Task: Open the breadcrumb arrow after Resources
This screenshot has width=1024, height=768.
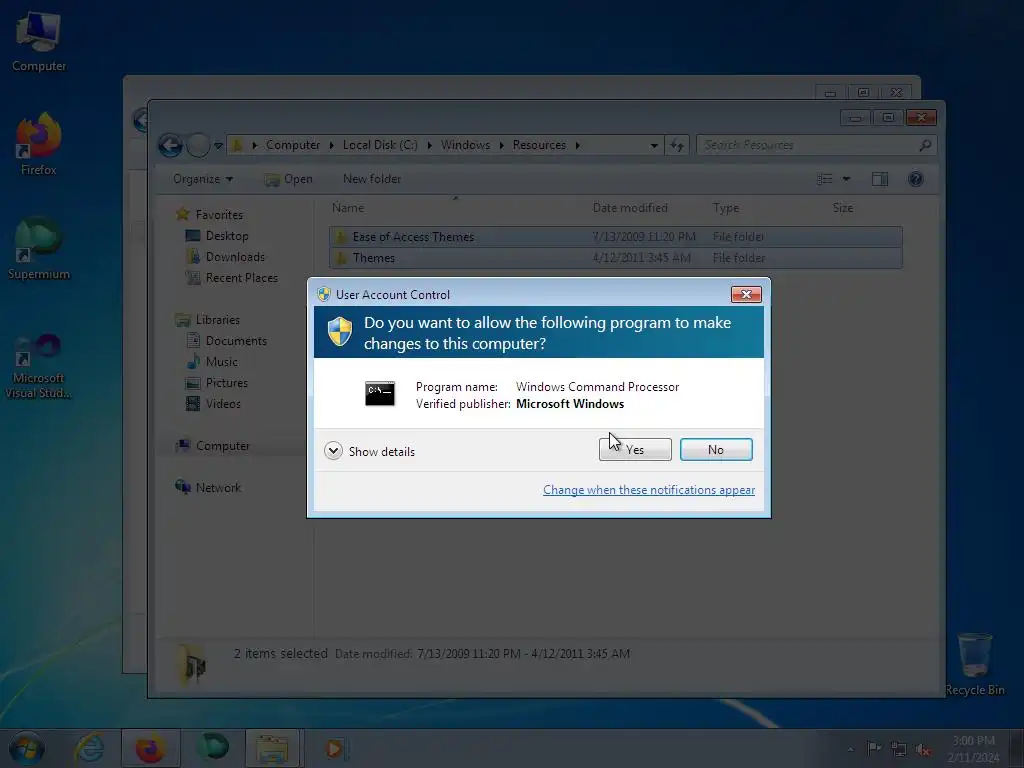Action: pyautogui.click(x=577, y=145)
